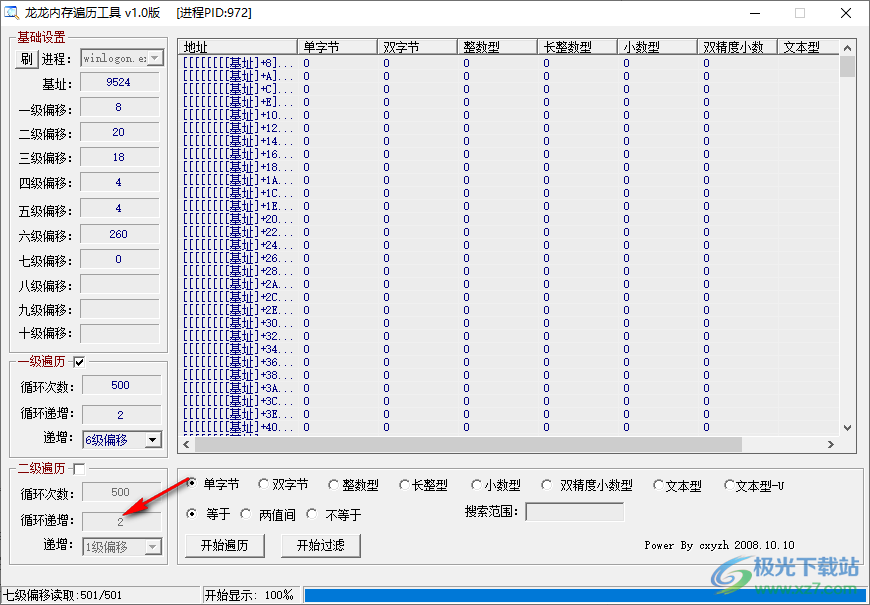Click the 开始过滤 button
The image size is (870, 605).
(x=320, y=545)
